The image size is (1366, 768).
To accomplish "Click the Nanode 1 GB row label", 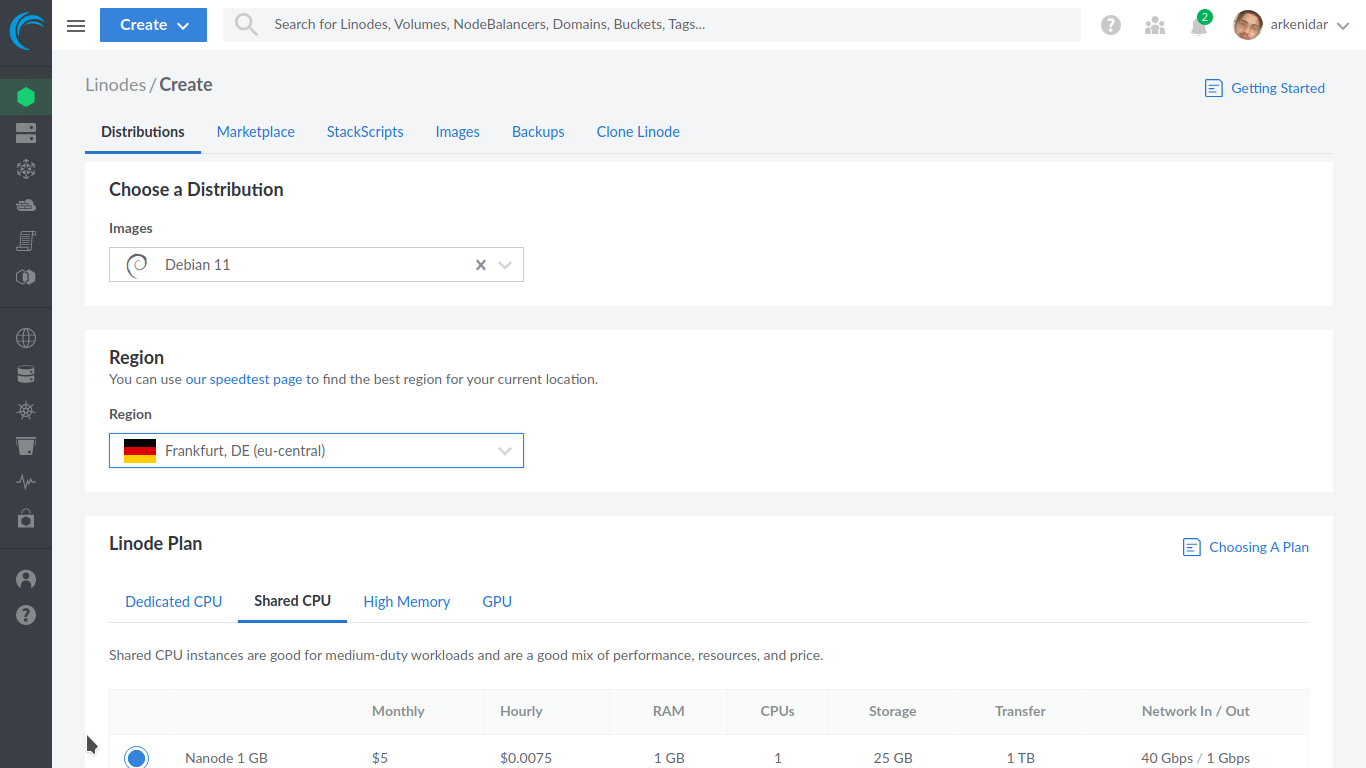I will 227,758.
